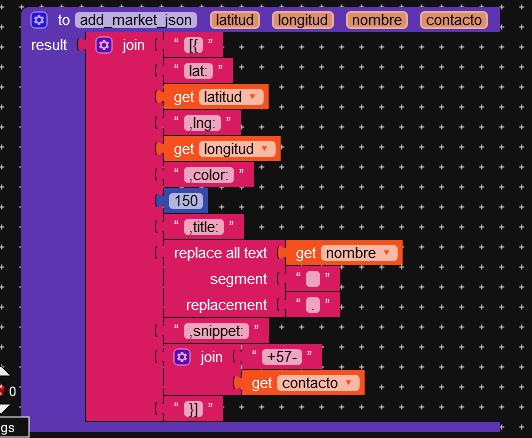Screen dimensions: 532x438
Task: Click the ",snippet:" text field
Action: [x=216, y=331]
